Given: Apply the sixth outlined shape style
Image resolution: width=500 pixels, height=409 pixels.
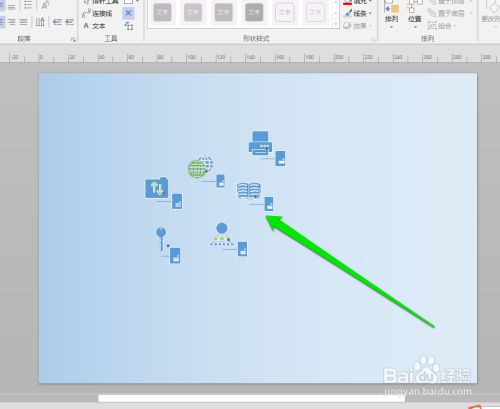Looking at the screenshot, I should (x=315, y=13).
